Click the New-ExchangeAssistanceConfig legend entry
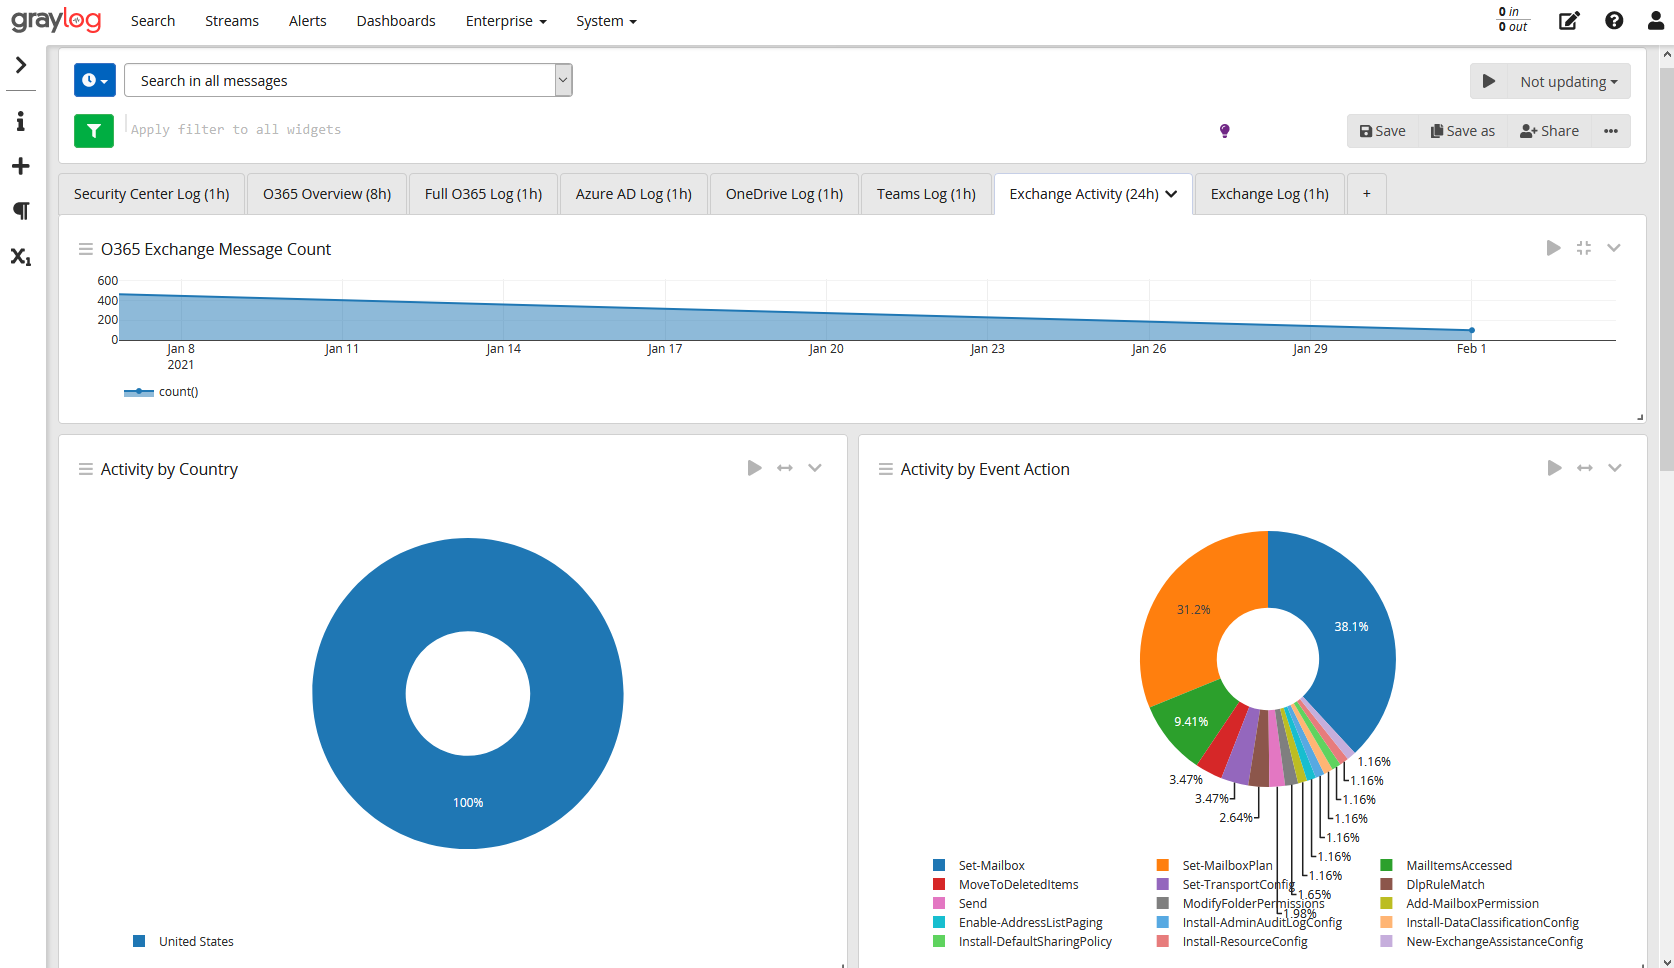This screenshot has height=968, width=1674. [x=1482, y=941]
